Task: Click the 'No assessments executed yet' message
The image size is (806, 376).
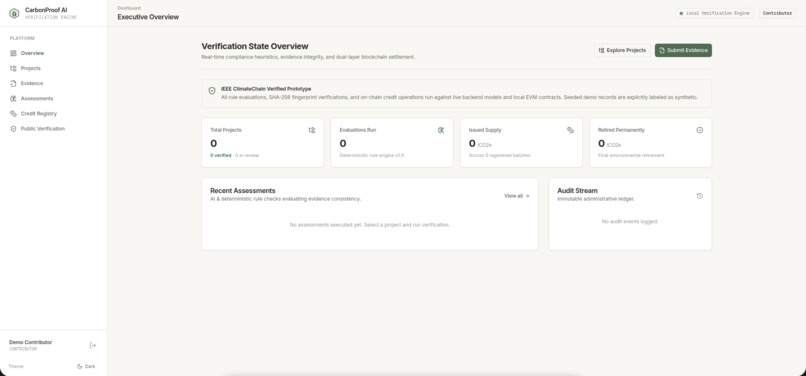Action: click(x=370, y=225)
